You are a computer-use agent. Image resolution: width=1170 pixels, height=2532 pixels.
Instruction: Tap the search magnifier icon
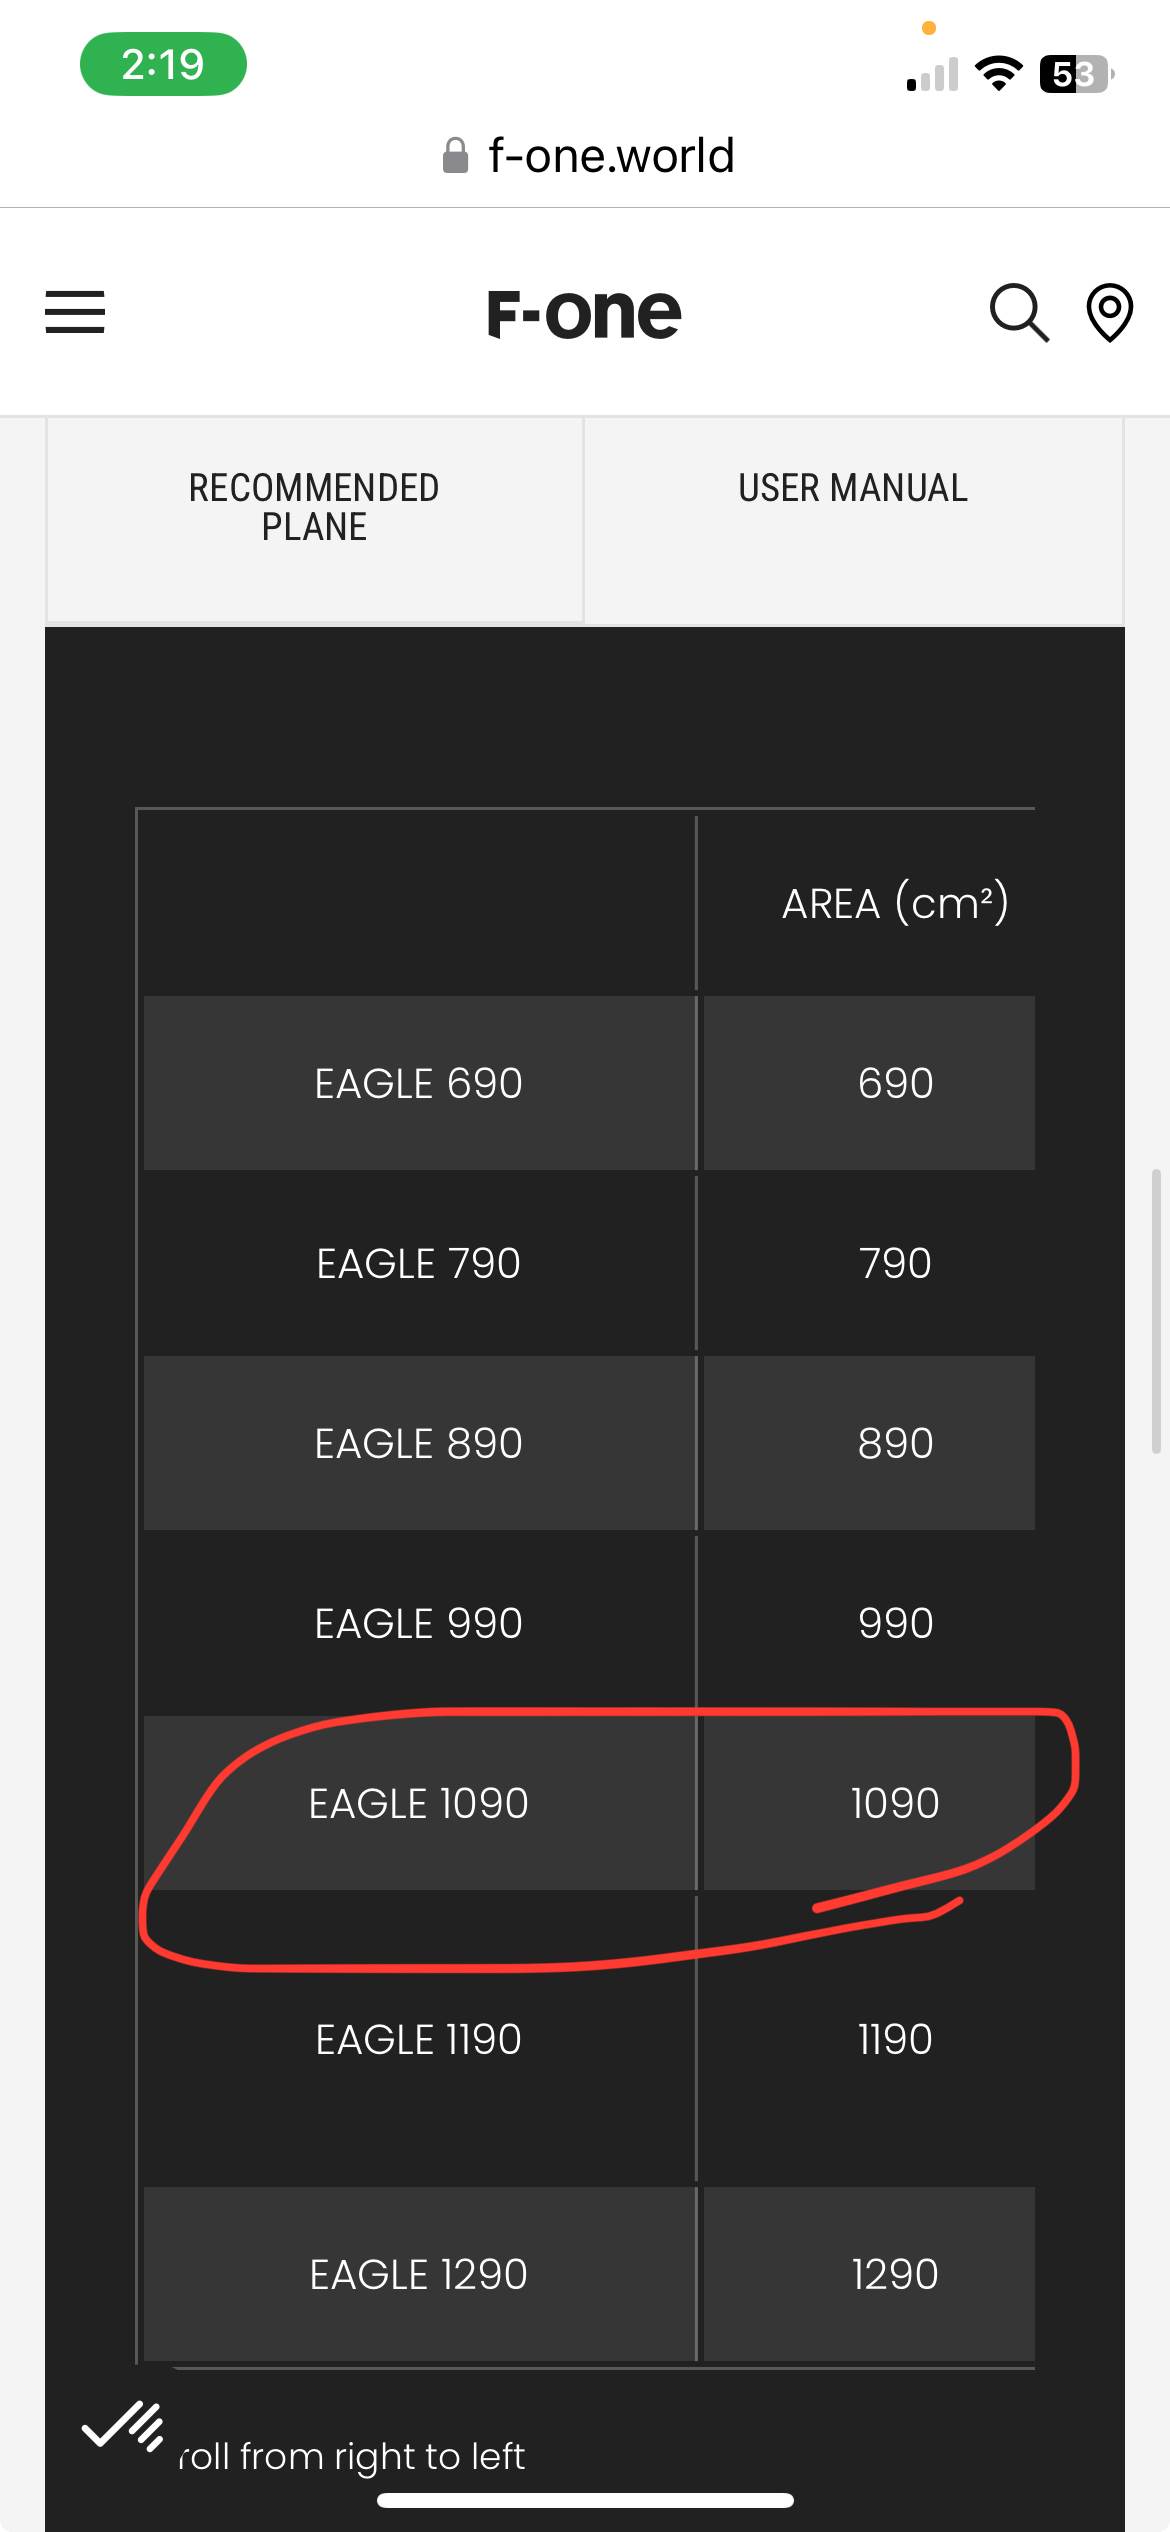click(x=1018, y=312)
